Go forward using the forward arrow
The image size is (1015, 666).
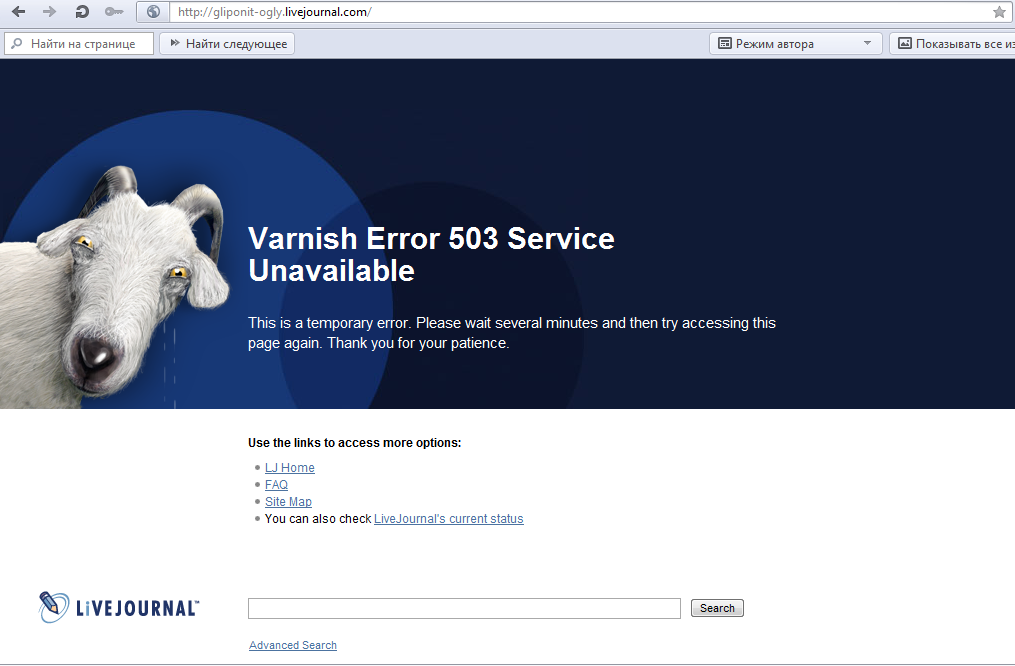[x=49, y=12]
